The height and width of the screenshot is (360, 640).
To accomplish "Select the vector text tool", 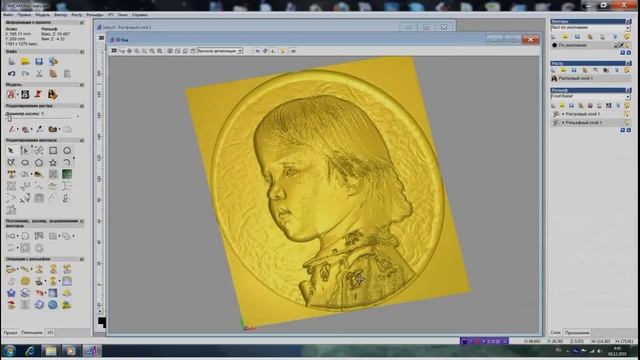I will 11,174.
